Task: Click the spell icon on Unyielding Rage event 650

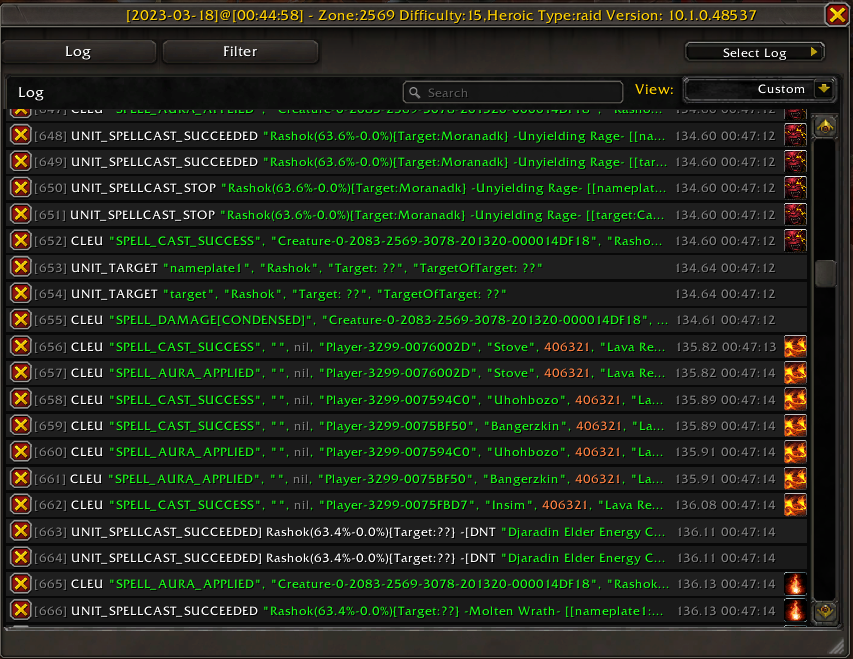Action: 795,187
